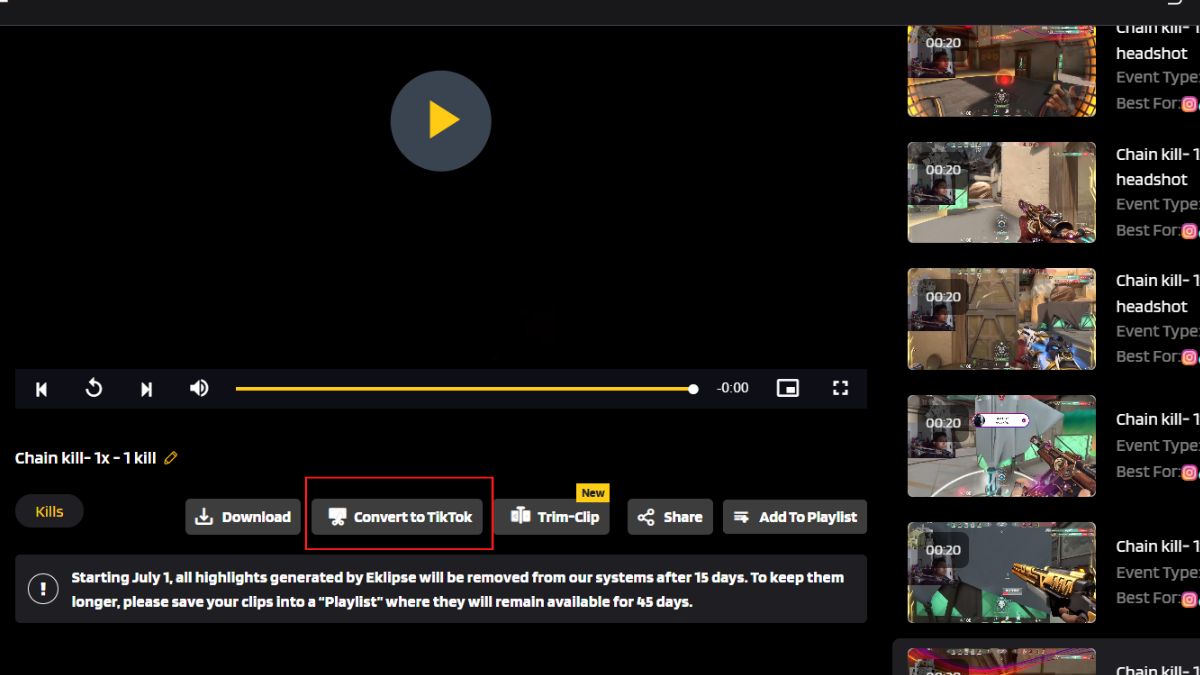Click the Instagram Best For link
The width and height of the screenshot is (1200, 675).
click(1189, 103)
